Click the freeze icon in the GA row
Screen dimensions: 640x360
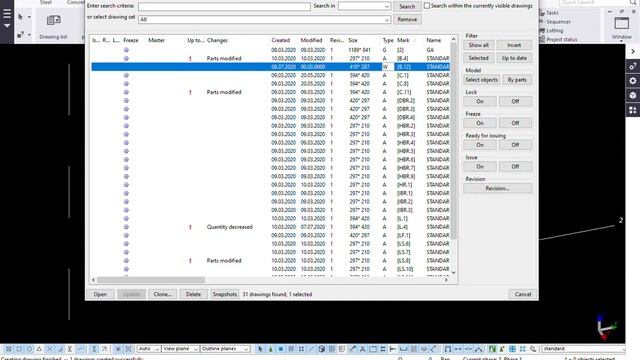pos(127,50)
